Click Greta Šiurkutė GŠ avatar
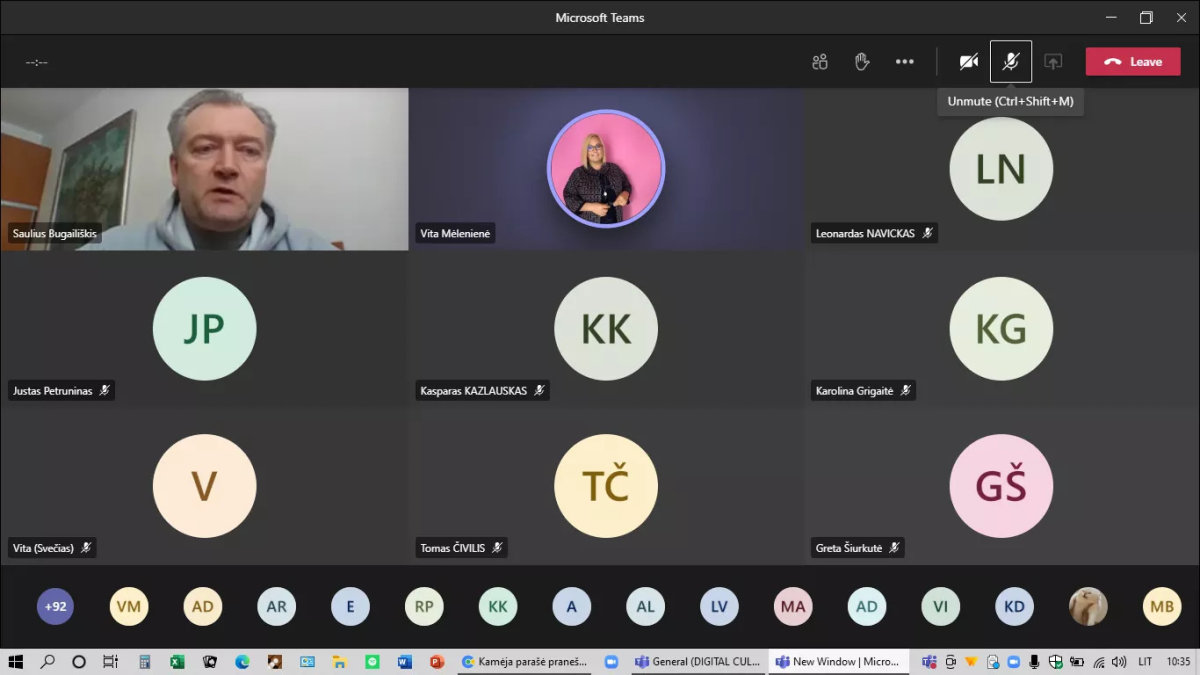Viewport: 1200px width, 675px height. pyautogui.click(x=1001, y=486)
